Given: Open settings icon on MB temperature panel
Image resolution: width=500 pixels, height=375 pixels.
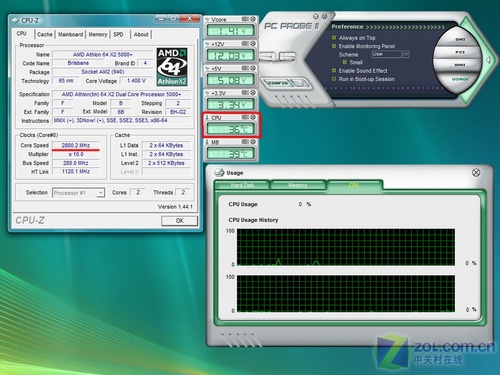Looking at the screenshot, I should 245,142.
